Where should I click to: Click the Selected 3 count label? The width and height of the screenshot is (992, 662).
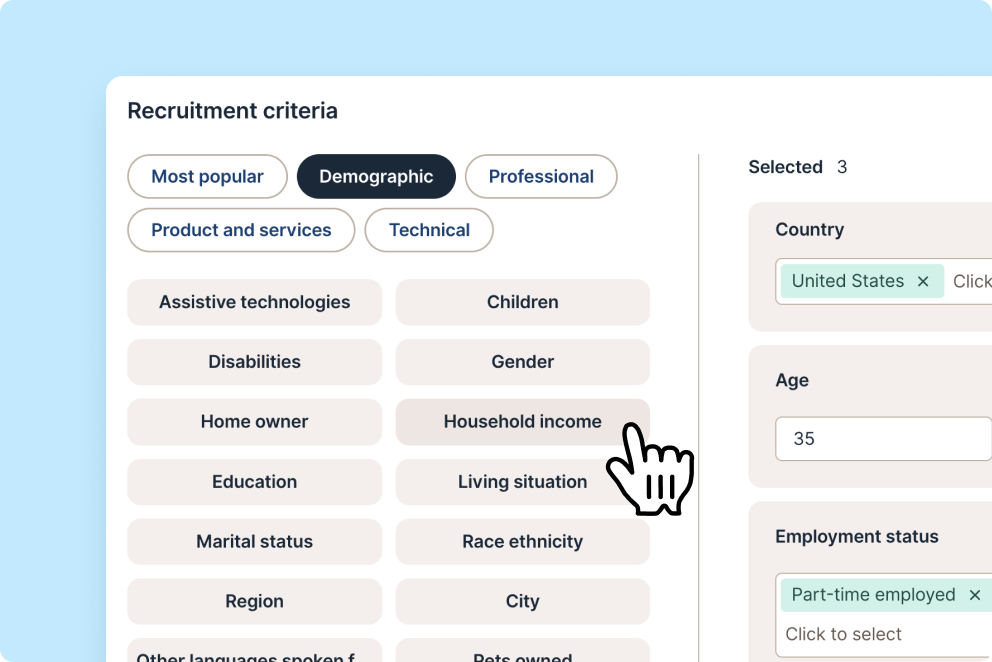[797, 167]
